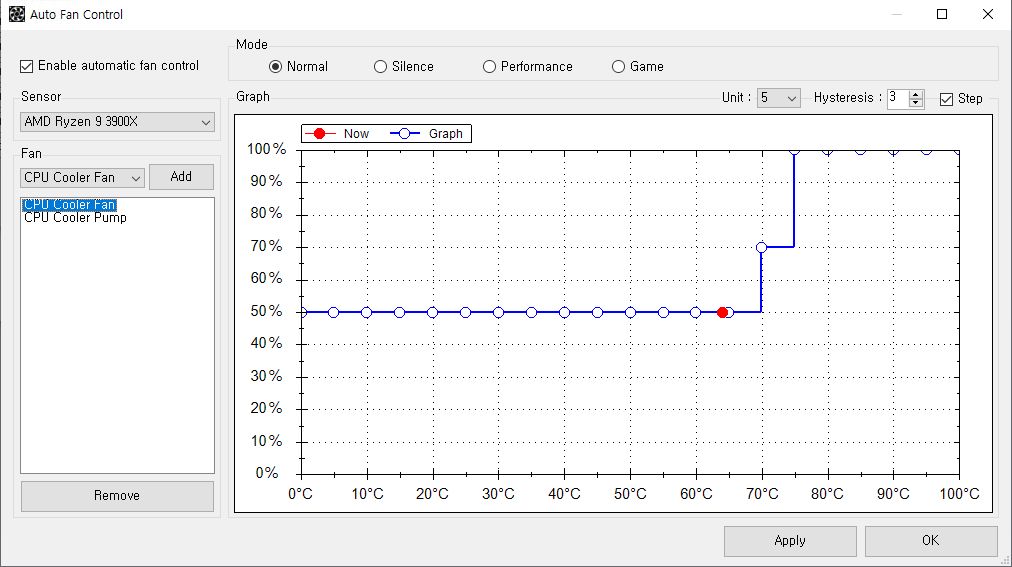This screenshot has width=1012, height=567.
Task: Select Normal mode radio button
Action: [276, 66]
